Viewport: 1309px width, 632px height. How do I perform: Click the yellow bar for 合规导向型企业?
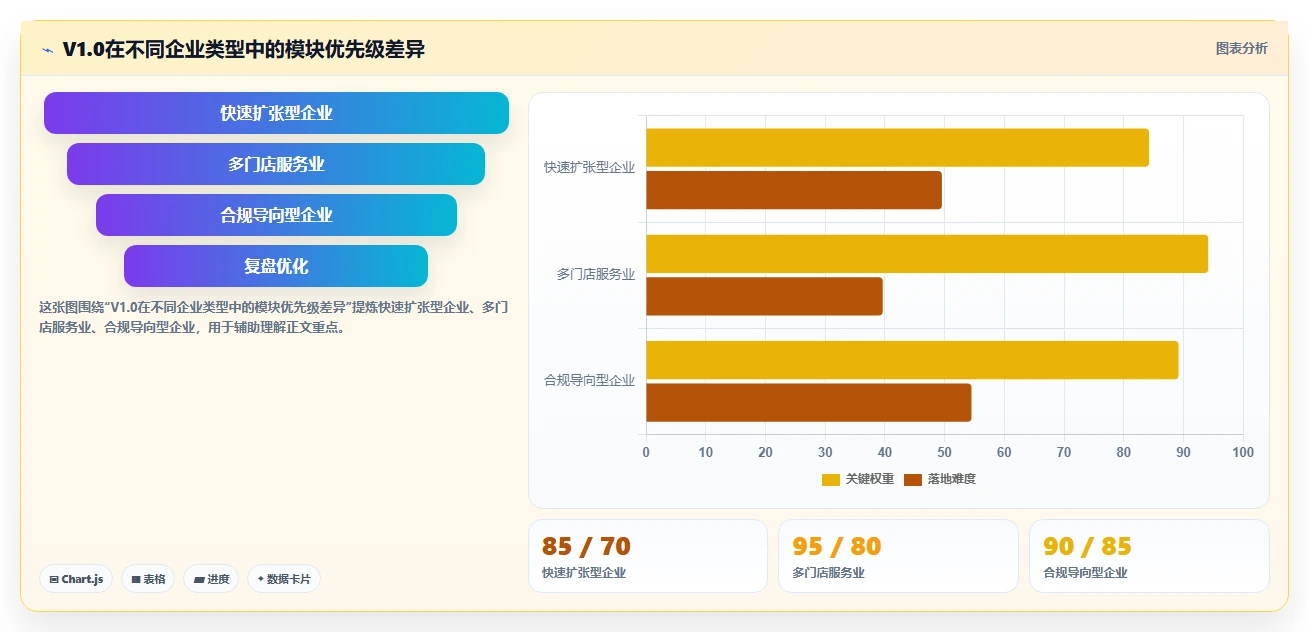tap(912, 360)
